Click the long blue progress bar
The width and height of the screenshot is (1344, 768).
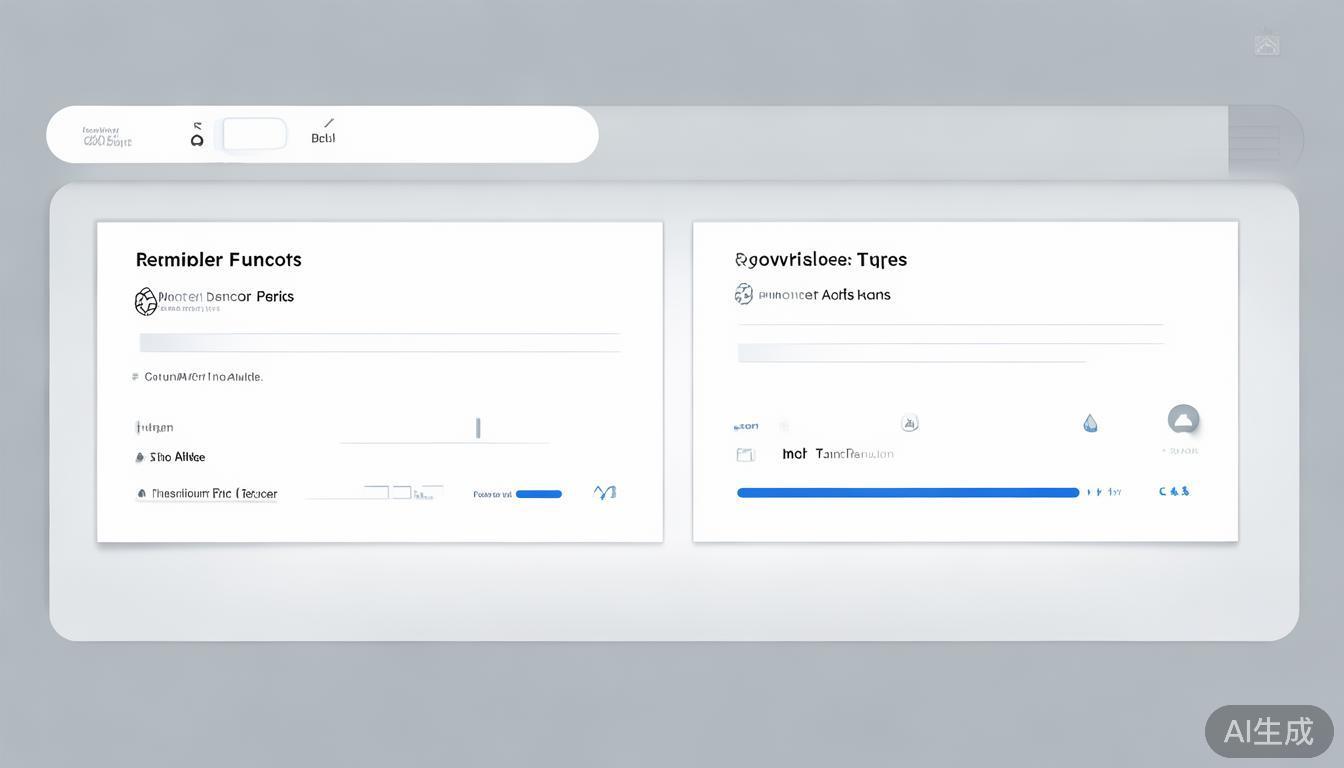tap(907, 493)
